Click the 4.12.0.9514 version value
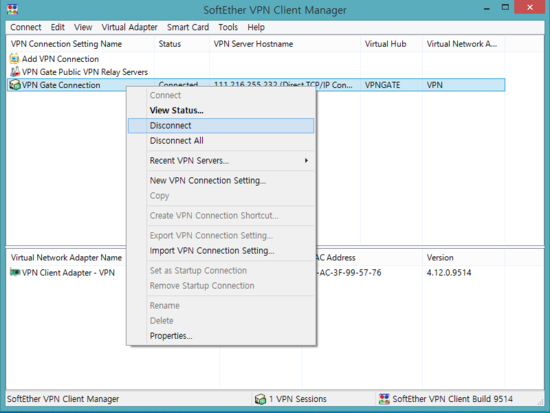 [x=449, y=273]
